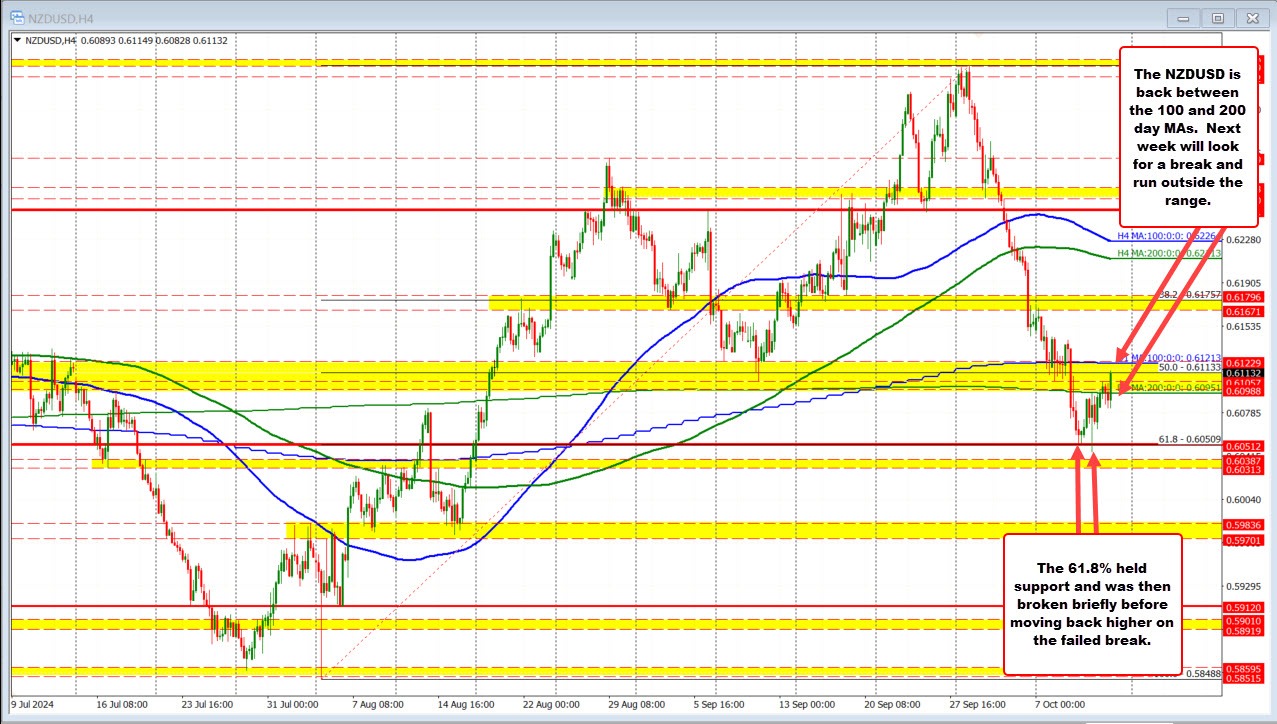The width and height of the screenshot is (1277, 724).
Task: Click the red price label 0.59120
Action: point(1244,607)
